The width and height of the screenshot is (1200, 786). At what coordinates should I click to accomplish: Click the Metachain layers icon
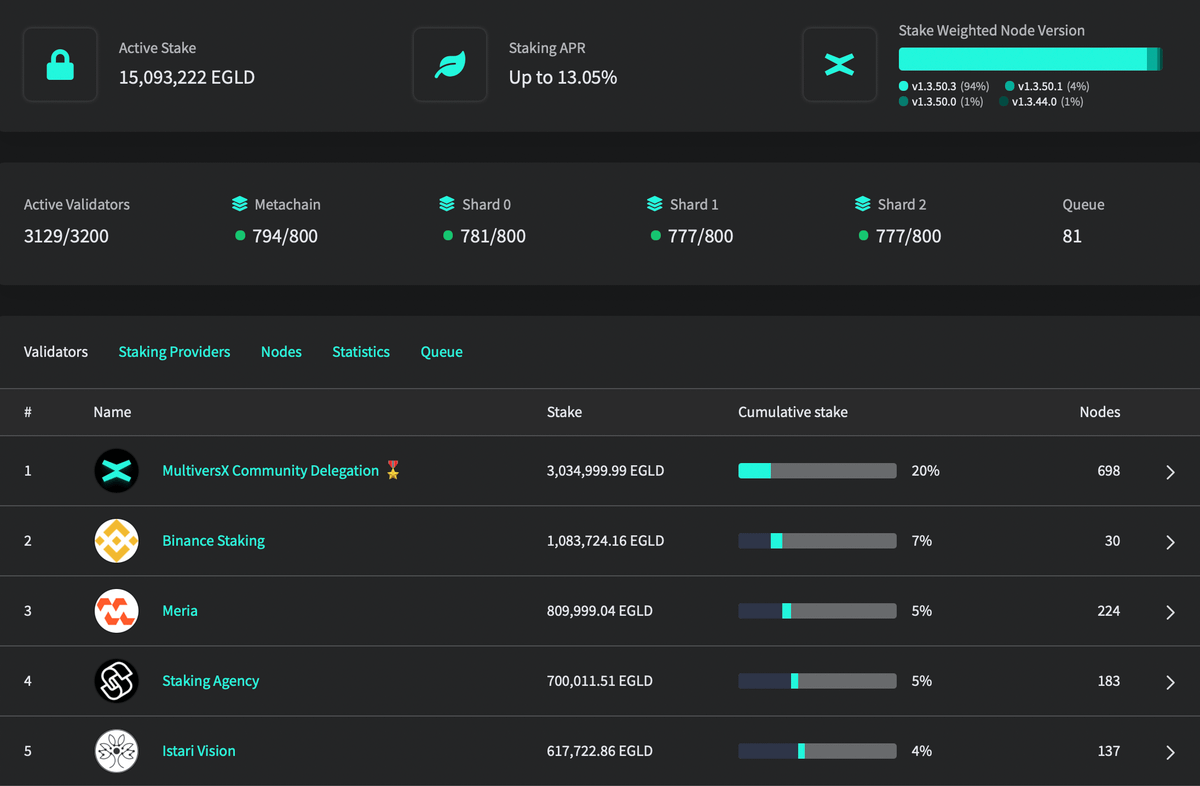point(239,204)
